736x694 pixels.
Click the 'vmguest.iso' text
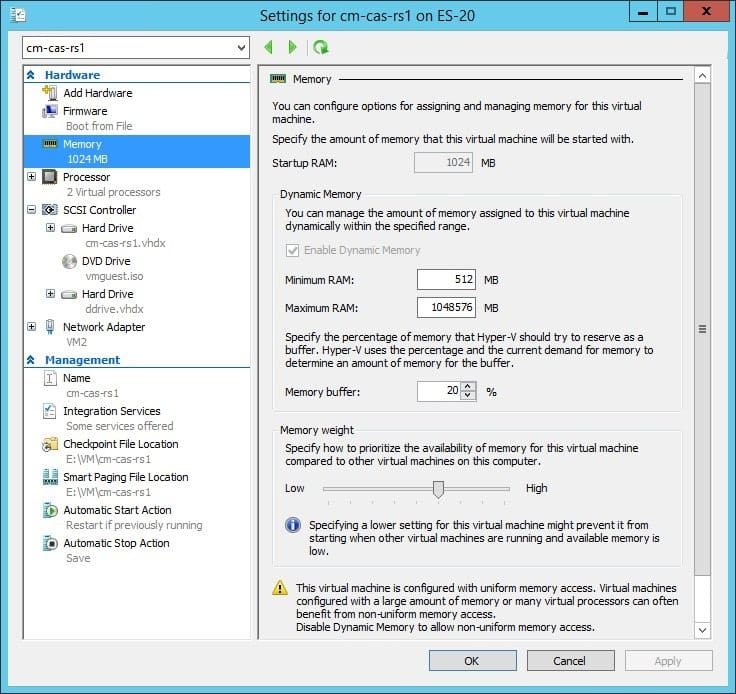point(114,276)
